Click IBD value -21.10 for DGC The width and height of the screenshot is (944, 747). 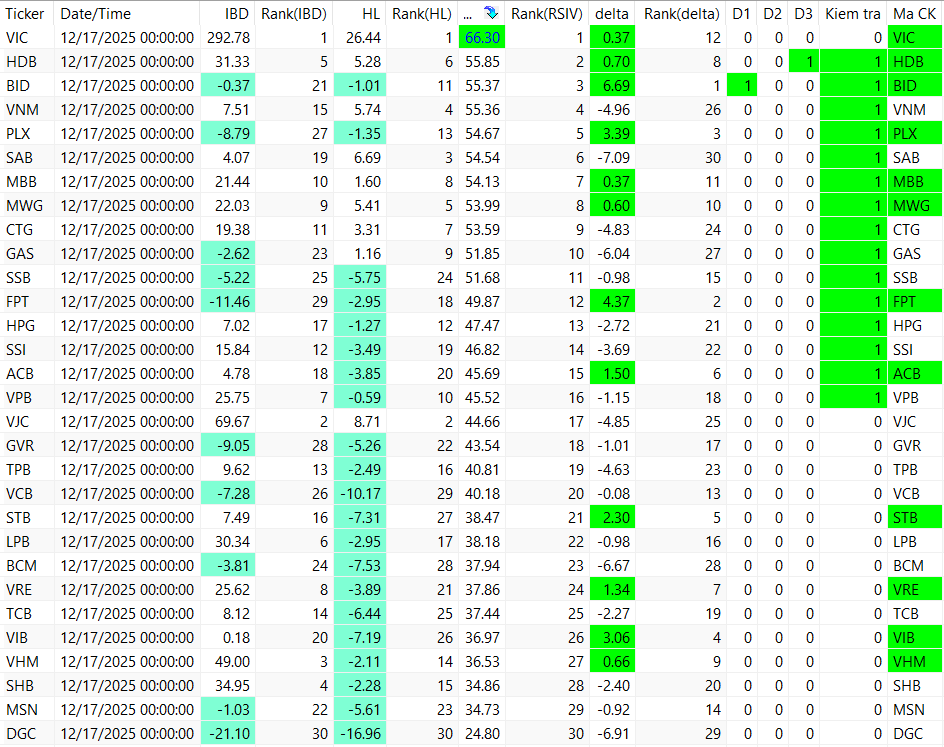228,734
